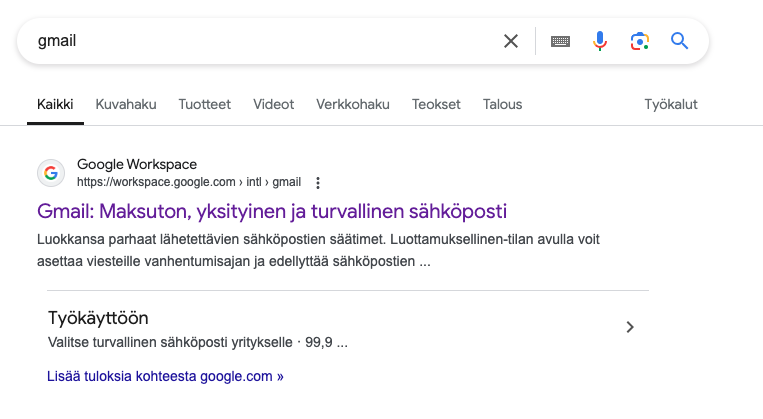This screenshot has height=419, width=763.
Task: Select the Talous tab
Action: click(x=502, y=104)
